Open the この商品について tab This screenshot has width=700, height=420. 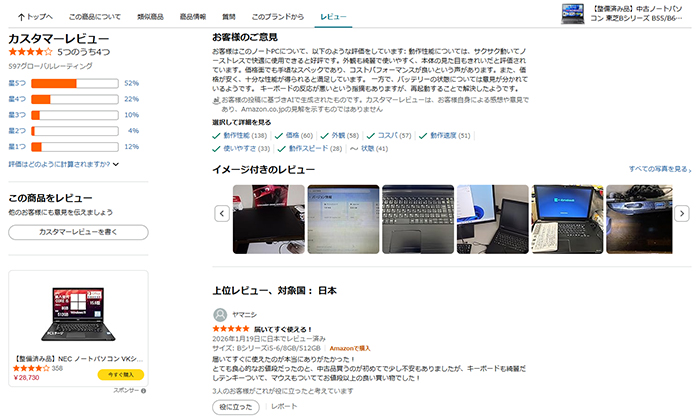tap(95, 17)
